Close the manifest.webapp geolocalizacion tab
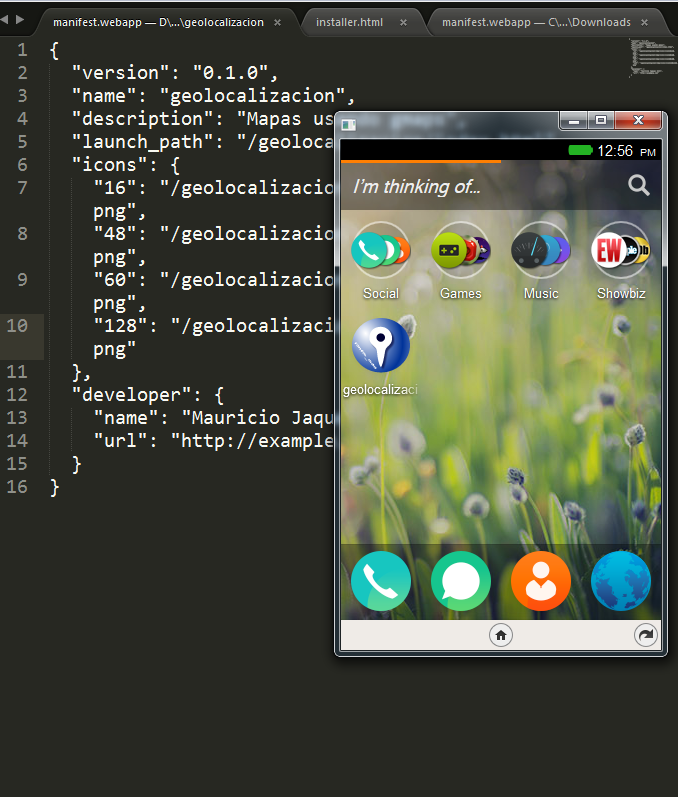Screen dimensions: 678x797 click(278, 22)
